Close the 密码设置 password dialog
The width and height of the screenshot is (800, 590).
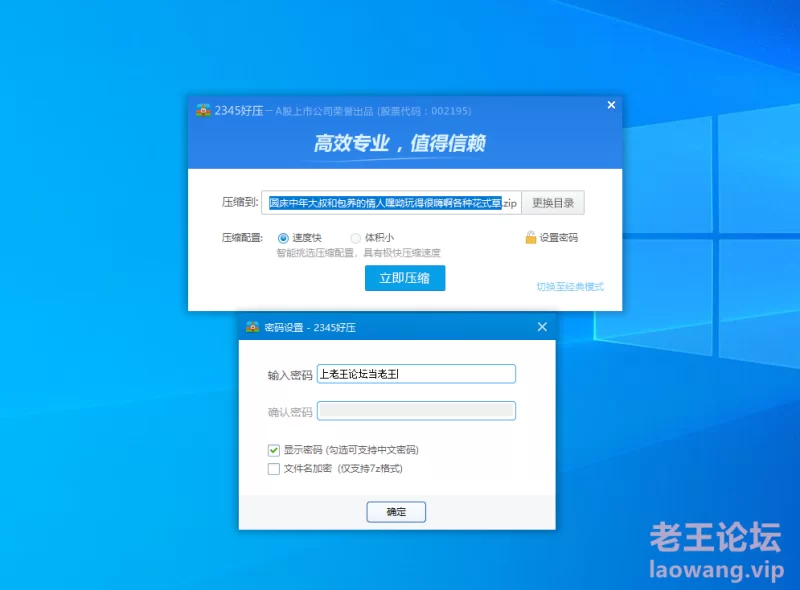pyautogui.click(x=542, y=327)
